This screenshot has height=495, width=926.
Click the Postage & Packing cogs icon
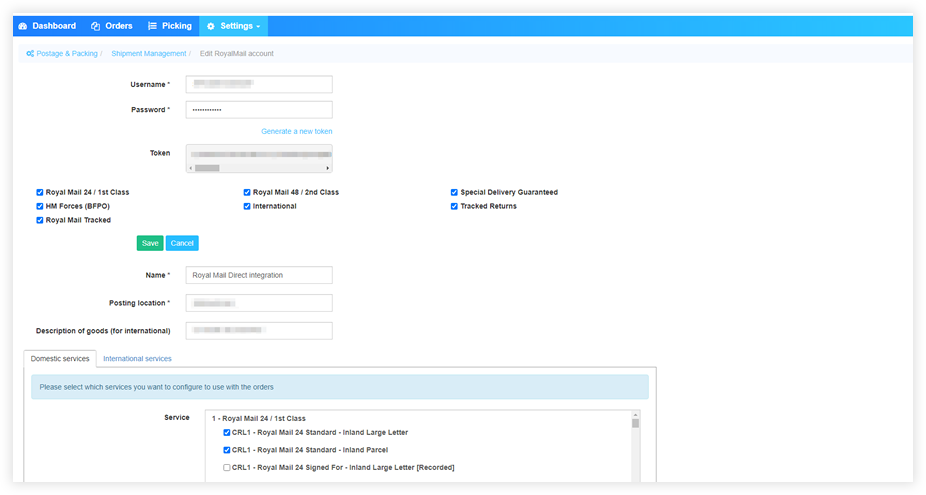pos(30,54)
